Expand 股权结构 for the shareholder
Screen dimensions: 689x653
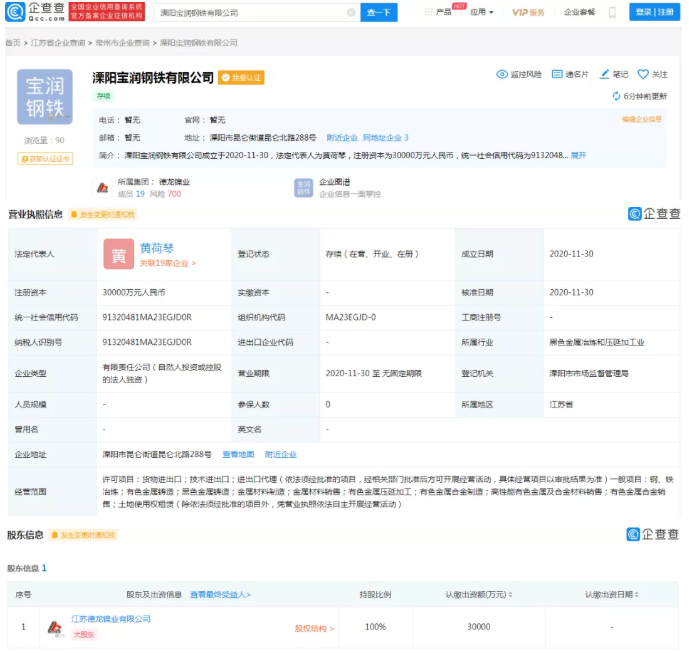(314, 629)
